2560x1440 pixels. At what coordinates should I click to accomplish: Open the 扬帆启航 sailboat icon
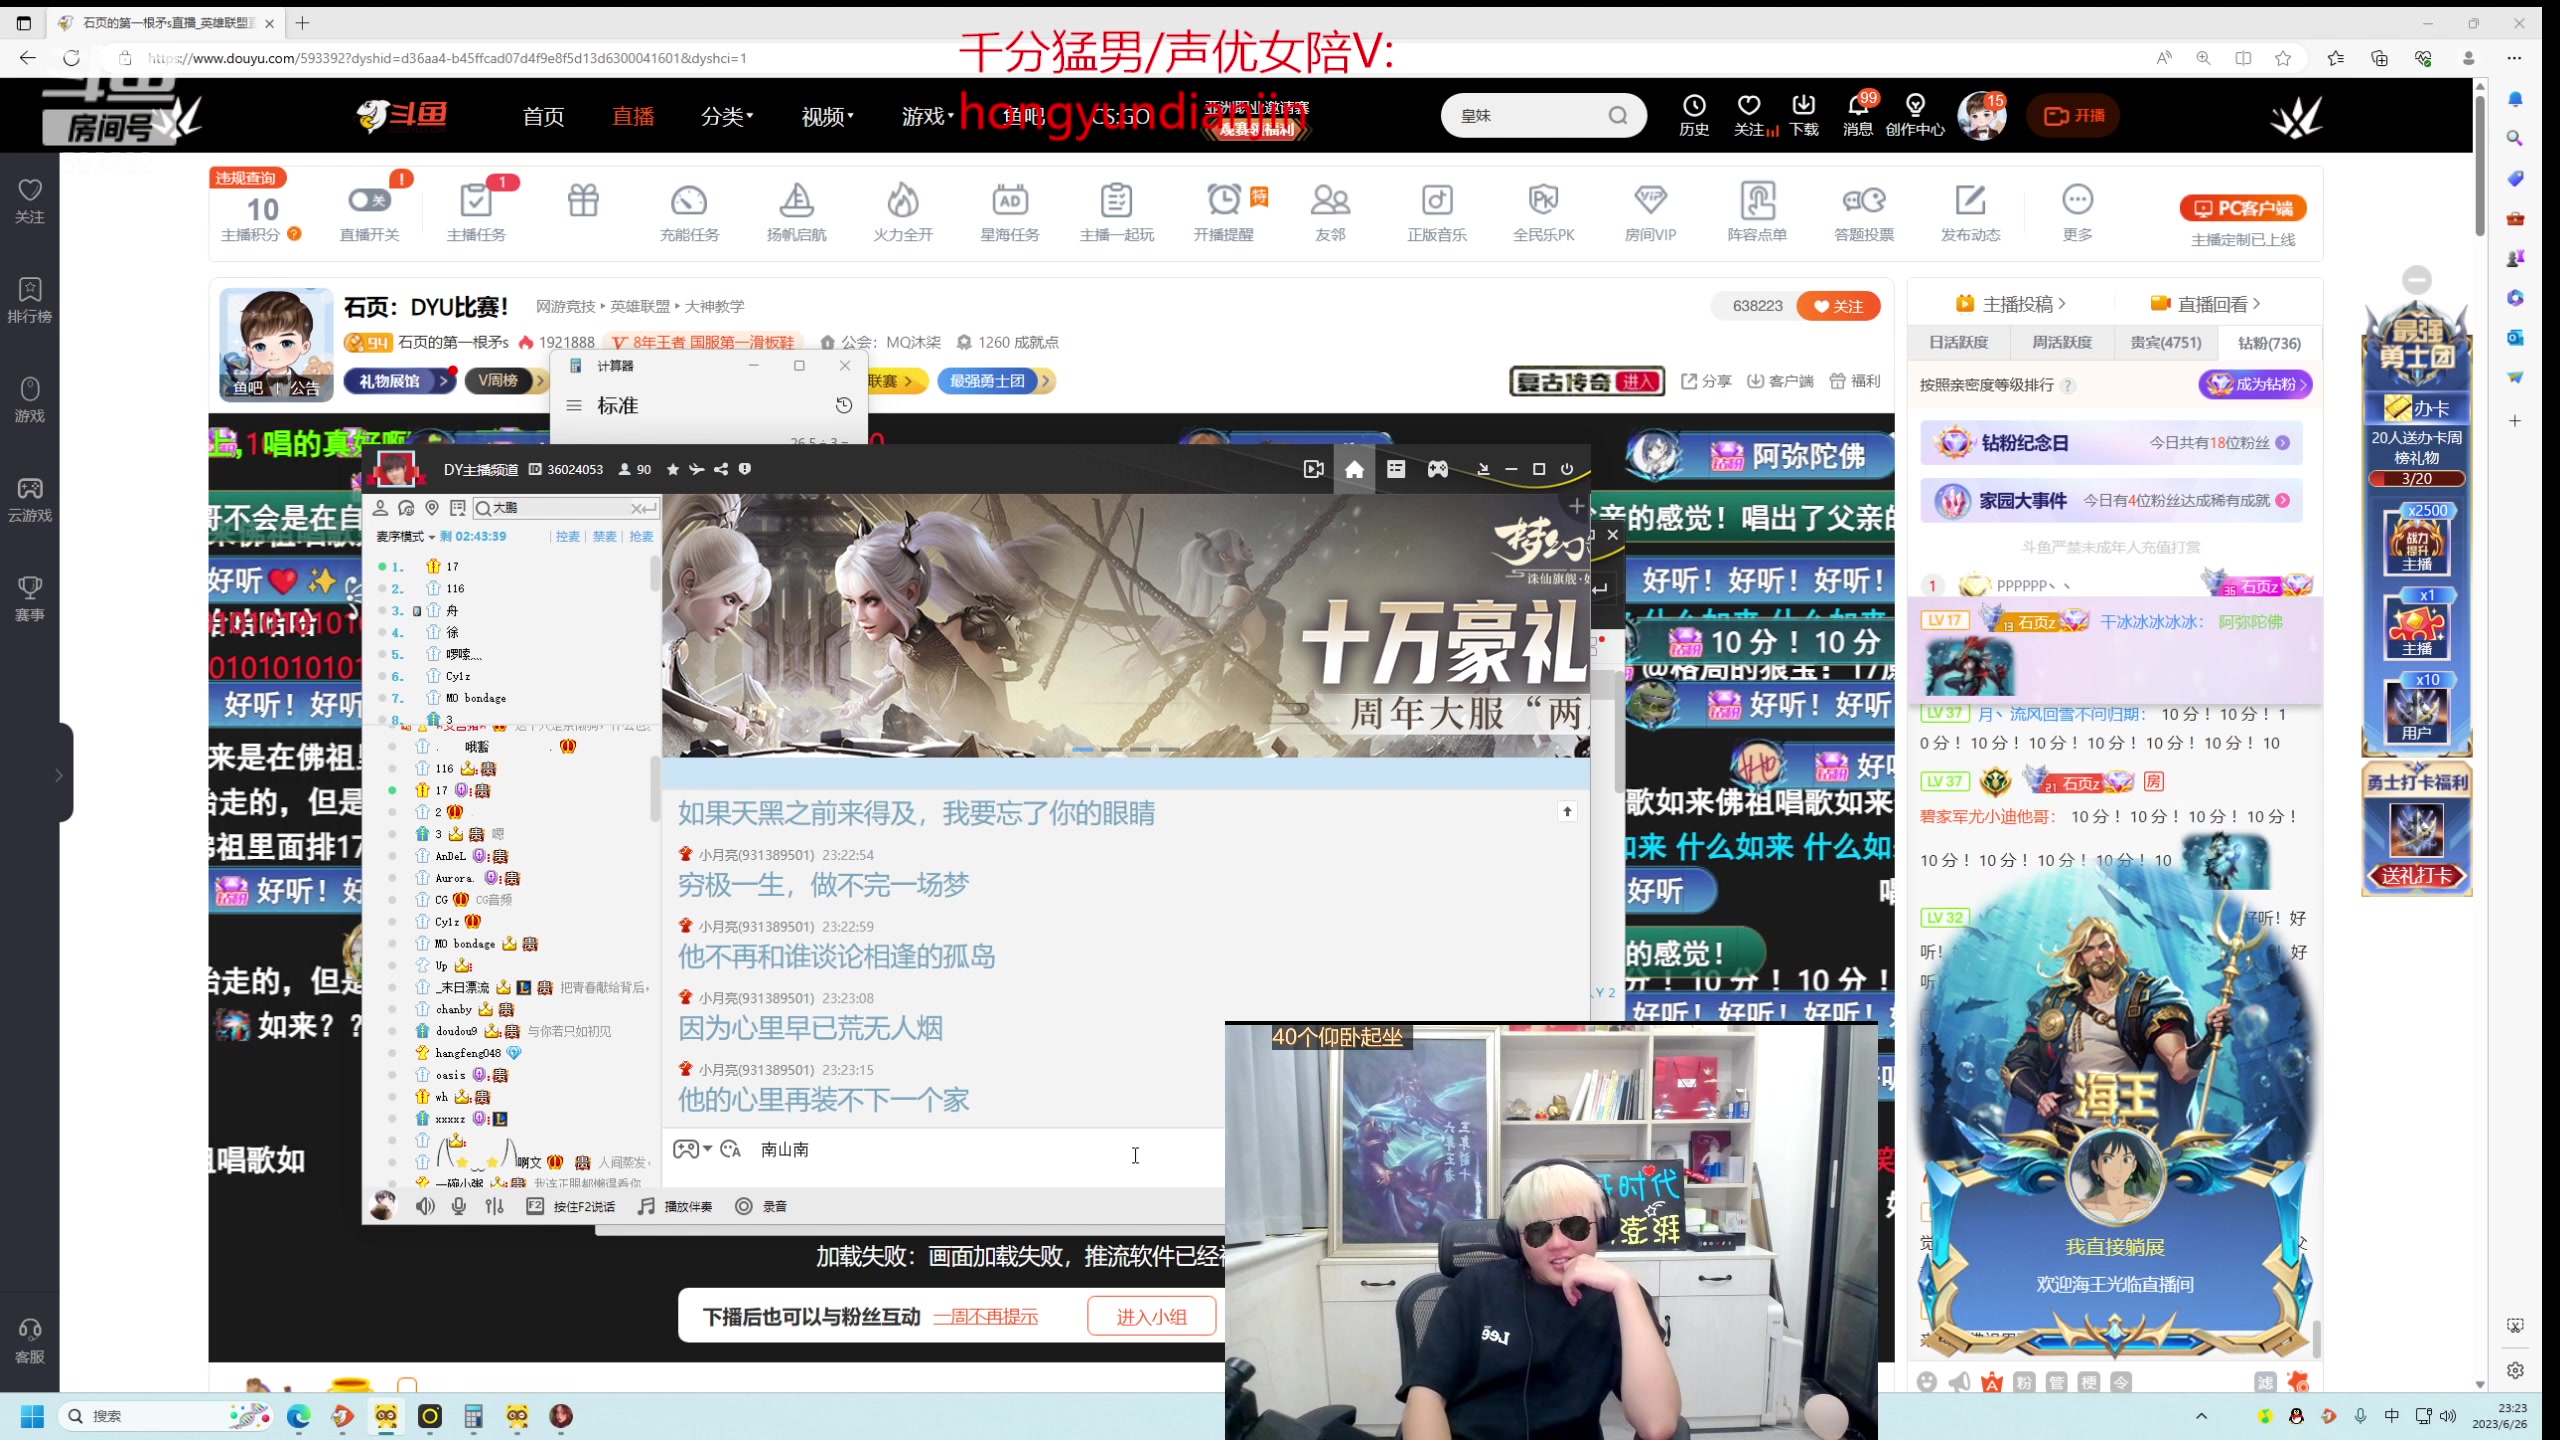796,201
